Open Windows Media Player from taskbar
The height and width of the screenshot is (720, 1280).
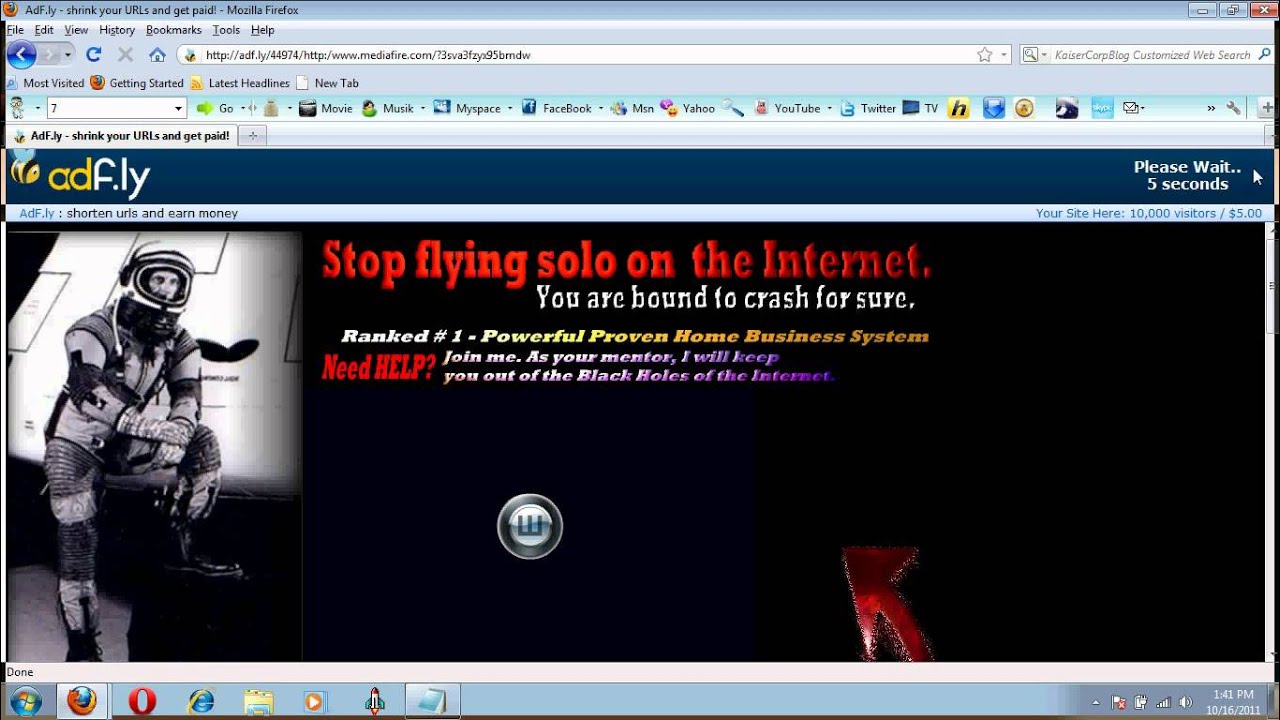(x=315, y=701)
